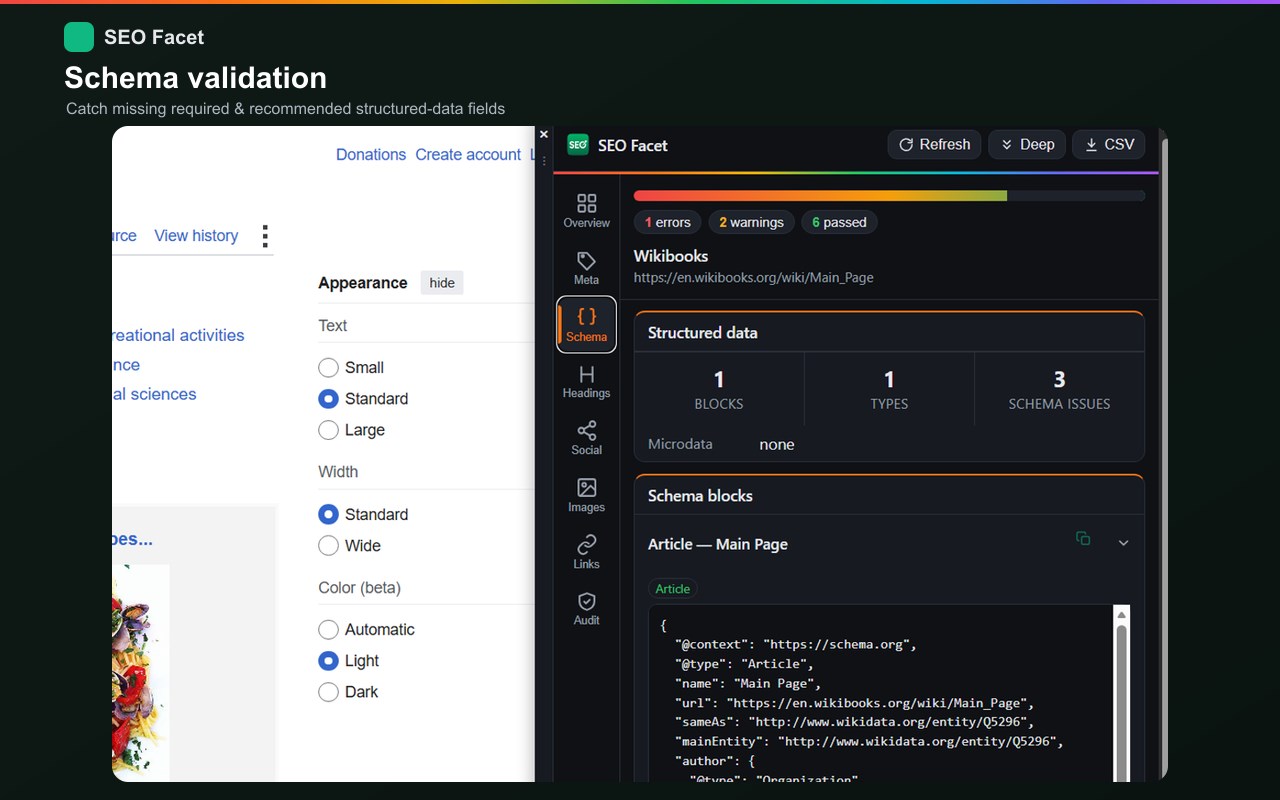Open the Donations link
The width and height of the screenshot is (1280, 800).
tap(371, 155)
